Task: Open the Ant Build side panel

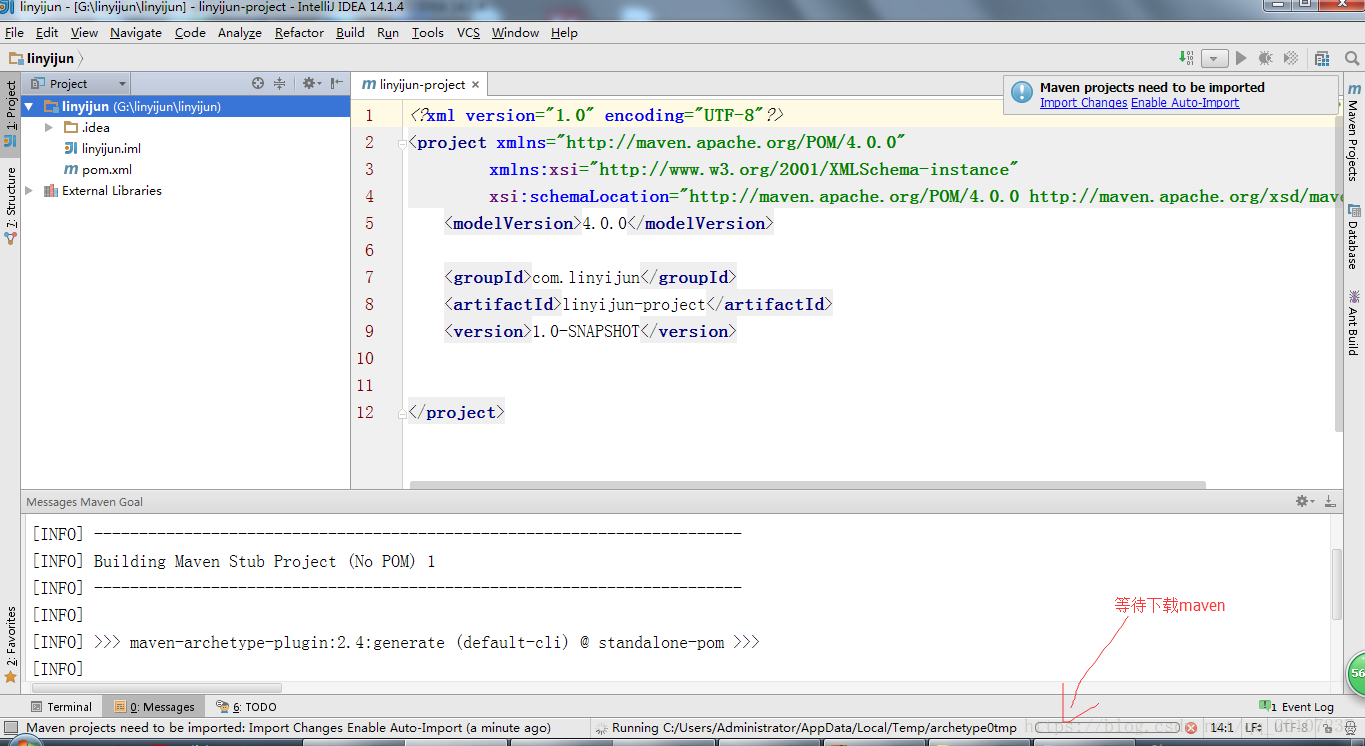Action: click(1354, 322)
